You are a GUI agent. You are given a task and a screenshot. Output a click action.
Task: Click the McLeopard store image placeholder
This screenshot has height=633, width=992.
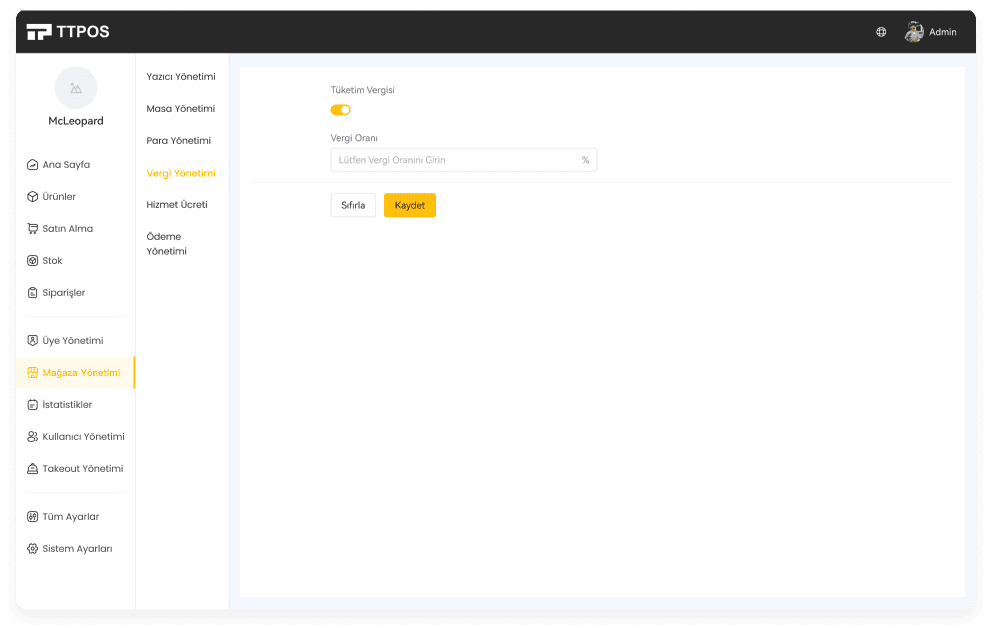[76, 88]
